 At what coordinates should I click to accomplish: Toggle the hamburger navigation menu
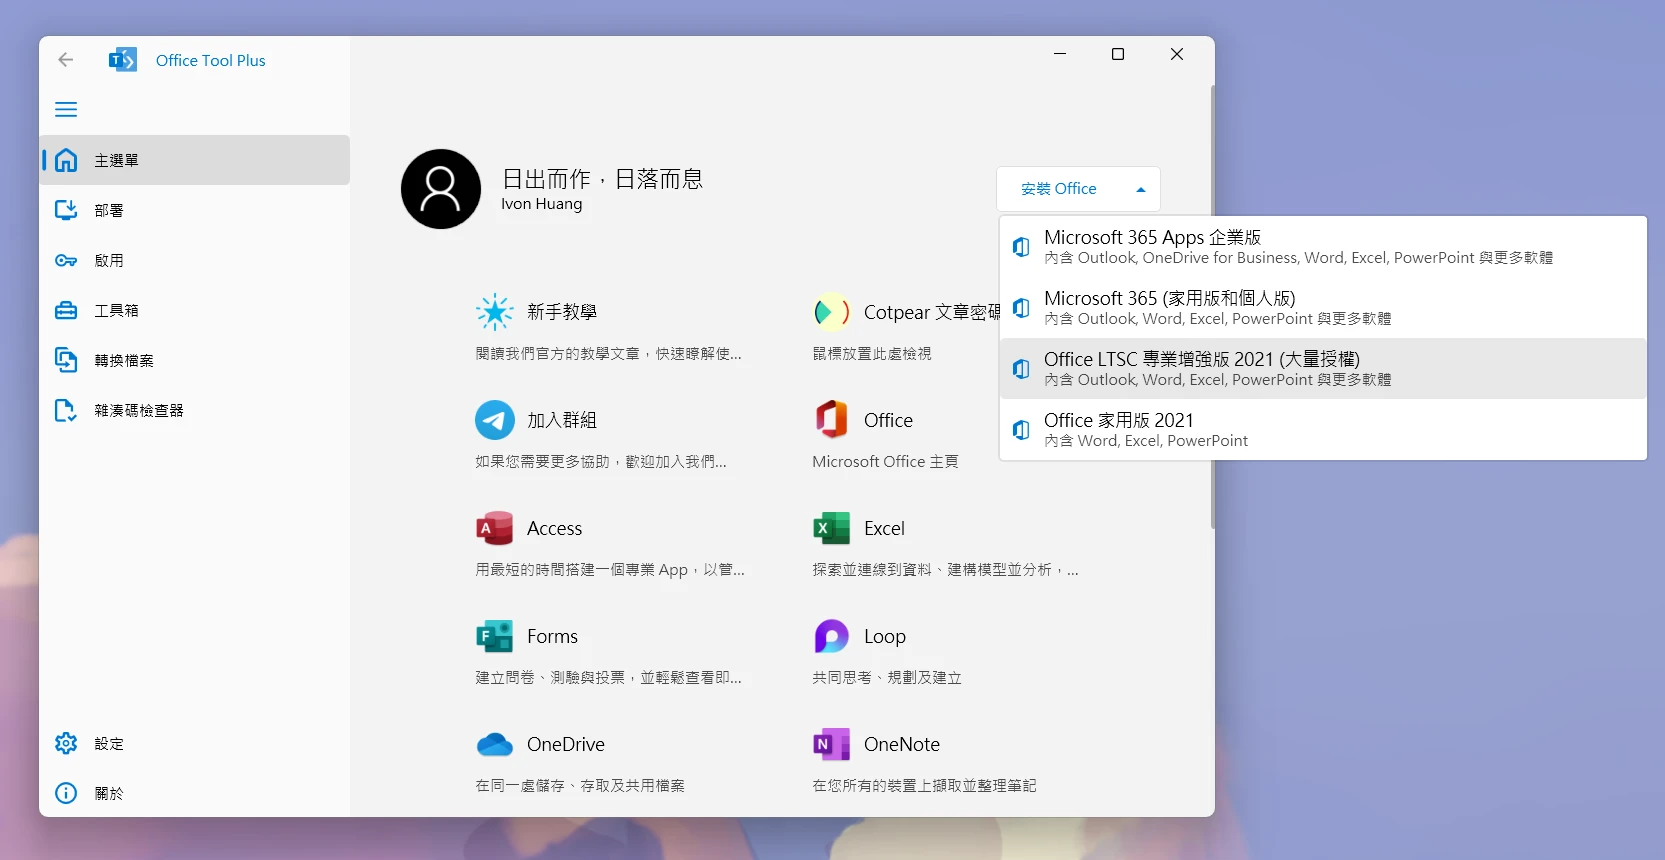[x=66, y=110]
